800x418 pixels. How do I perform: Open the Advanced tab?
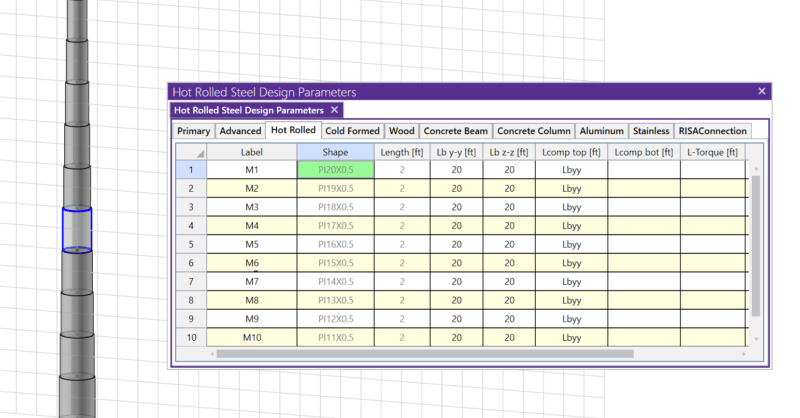240,131
